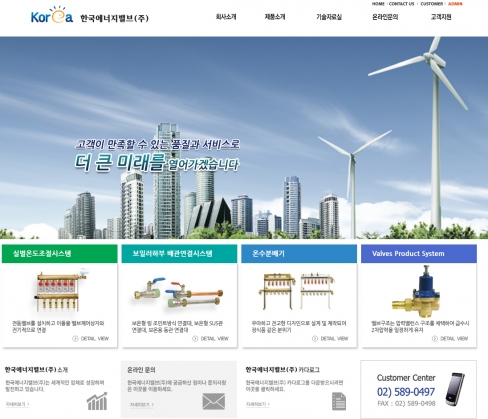The image size is (488, 419).
Task: Open the 제품소개 menu
Action: (x=275, y=17)
